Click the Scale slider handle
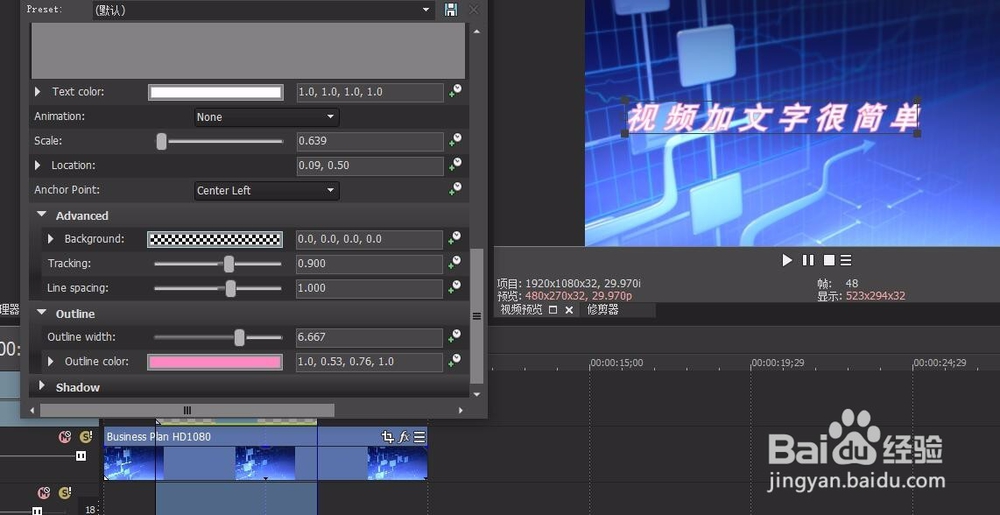 click(162, 141)
